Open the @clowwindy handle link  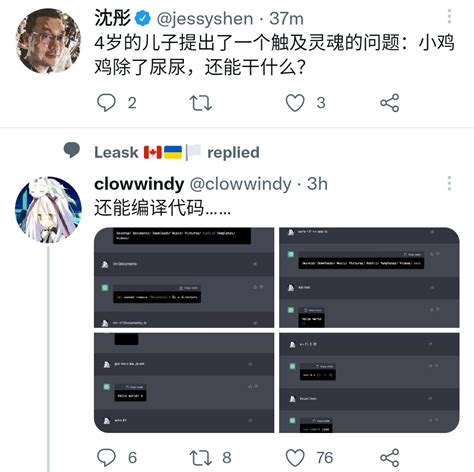(240, 184)
